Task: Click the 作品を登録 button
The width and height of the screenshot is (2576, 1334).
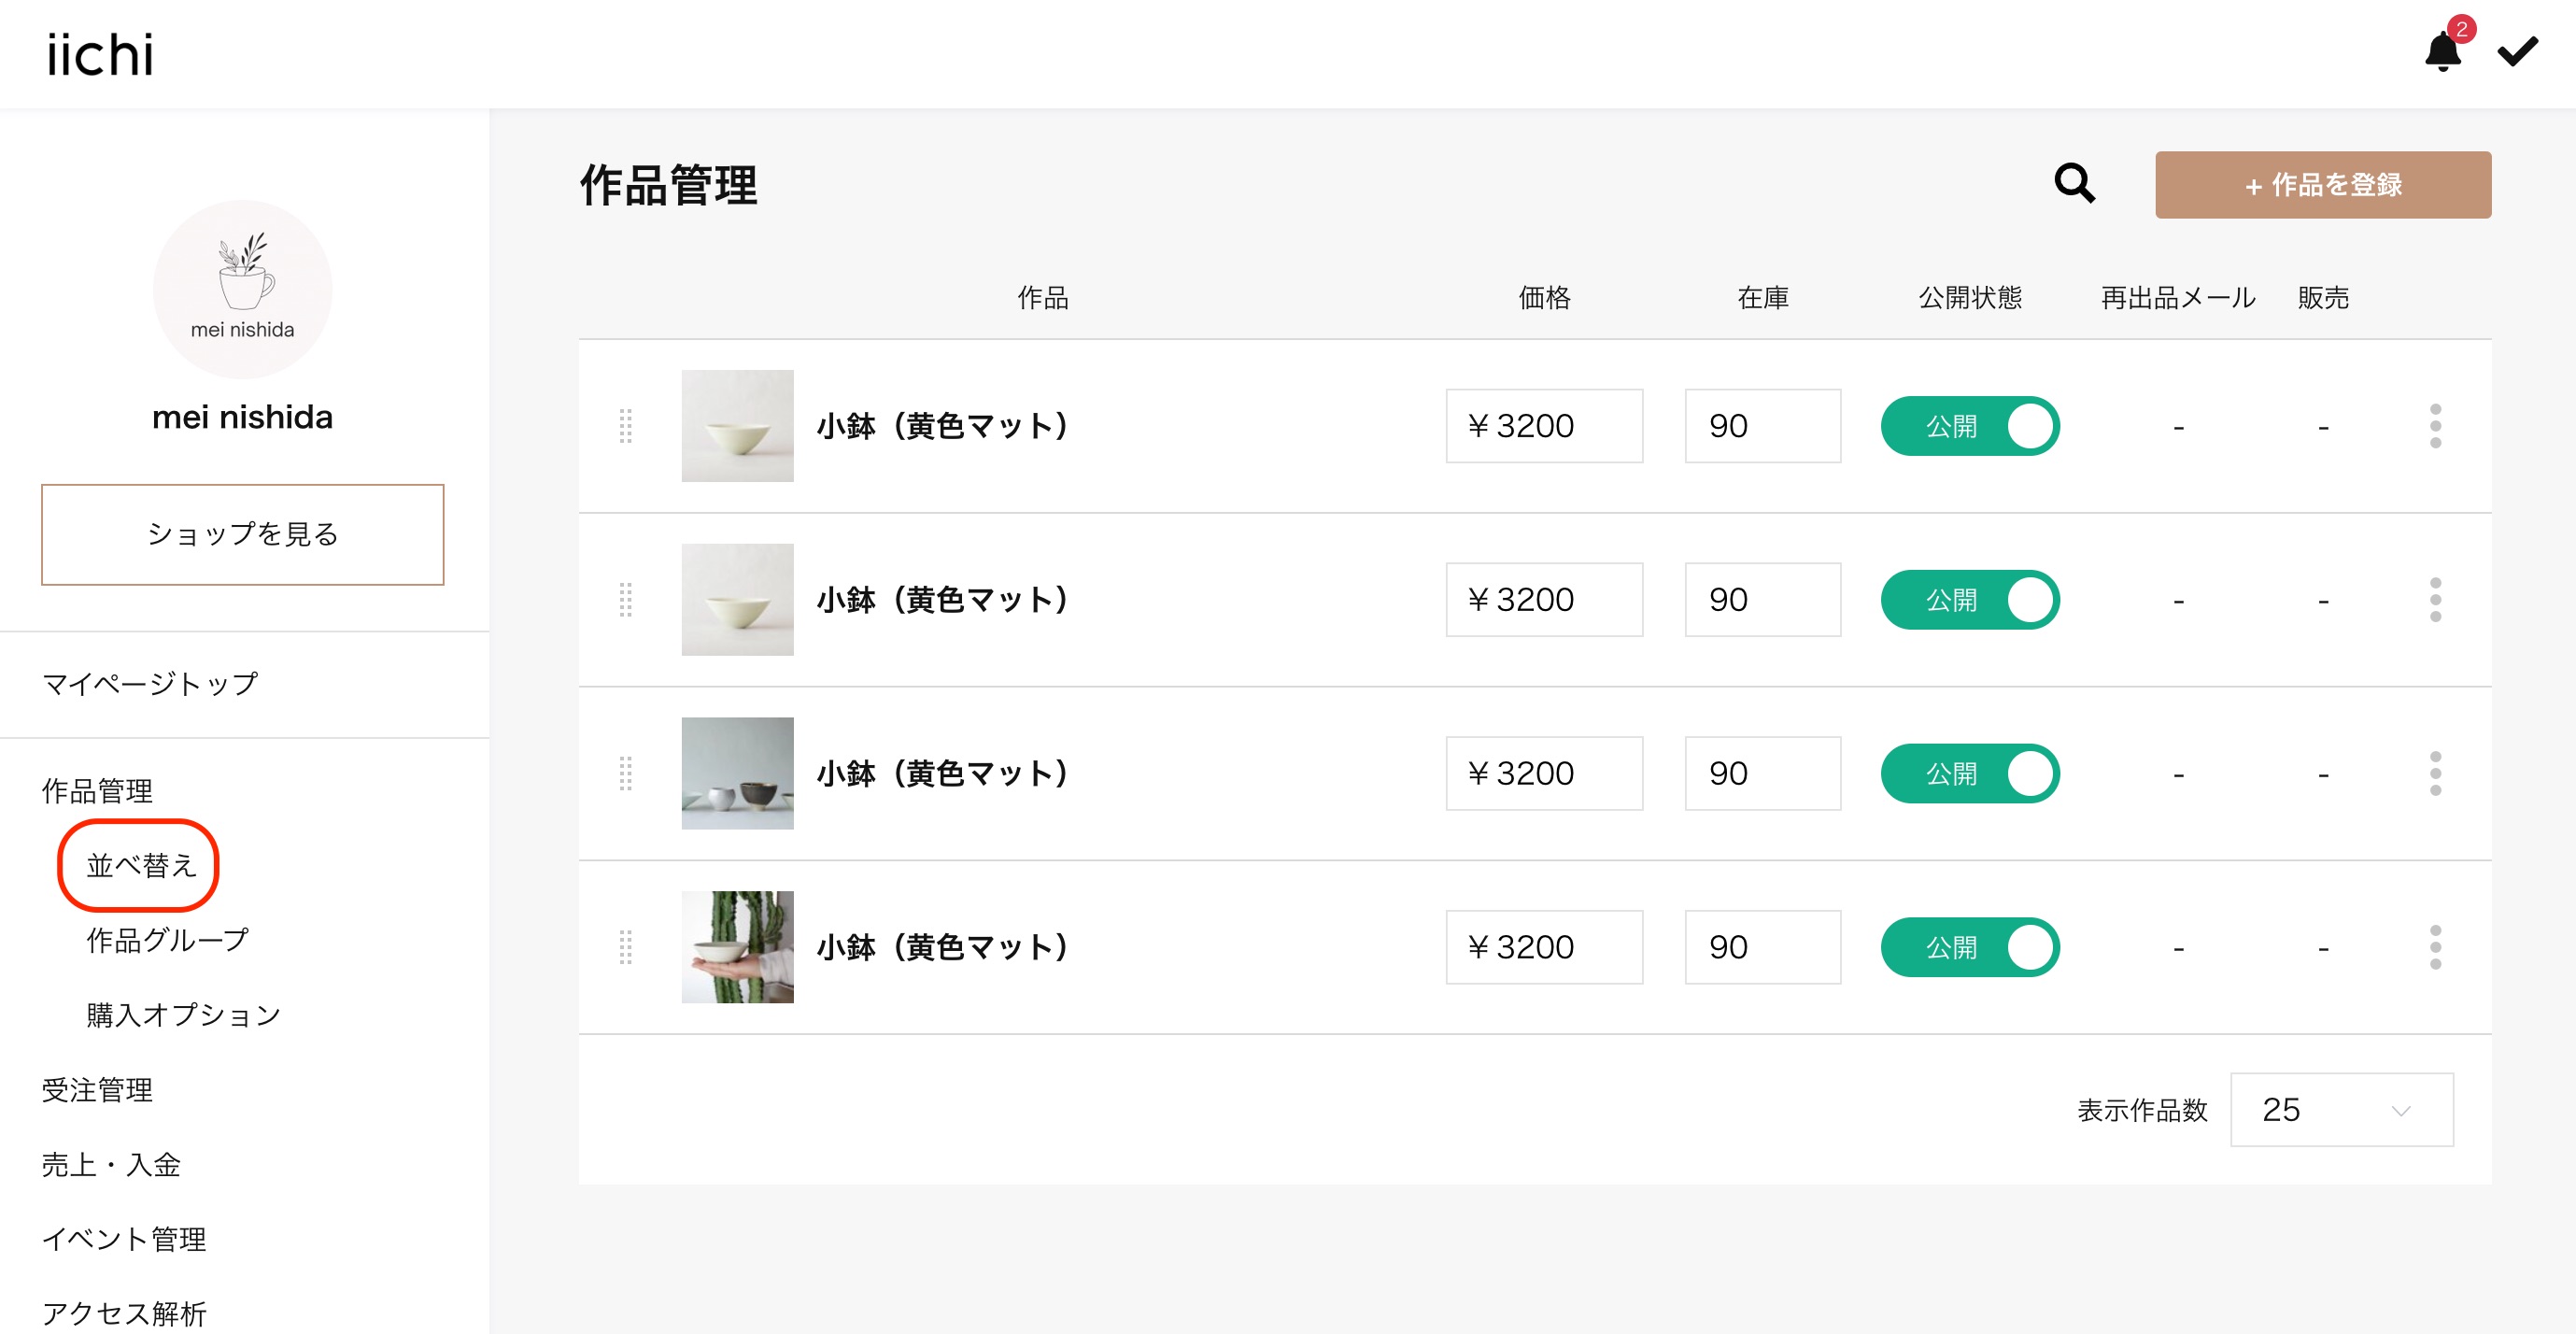Action: [x=2322, y=185]
